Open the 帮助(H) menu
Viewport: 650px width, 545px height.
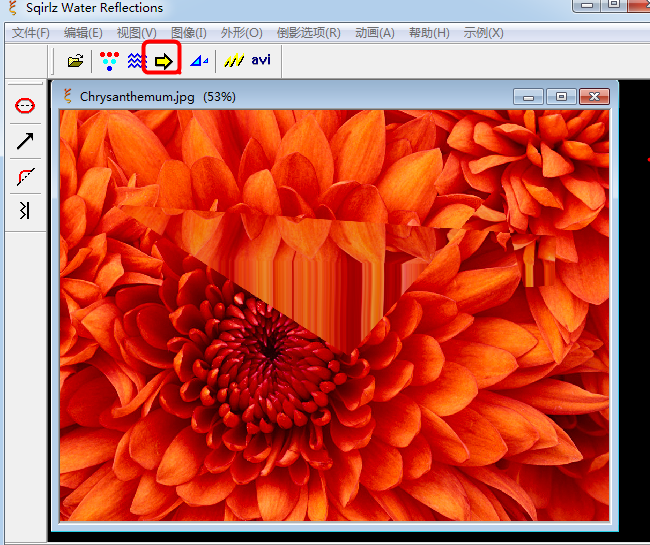429,33
